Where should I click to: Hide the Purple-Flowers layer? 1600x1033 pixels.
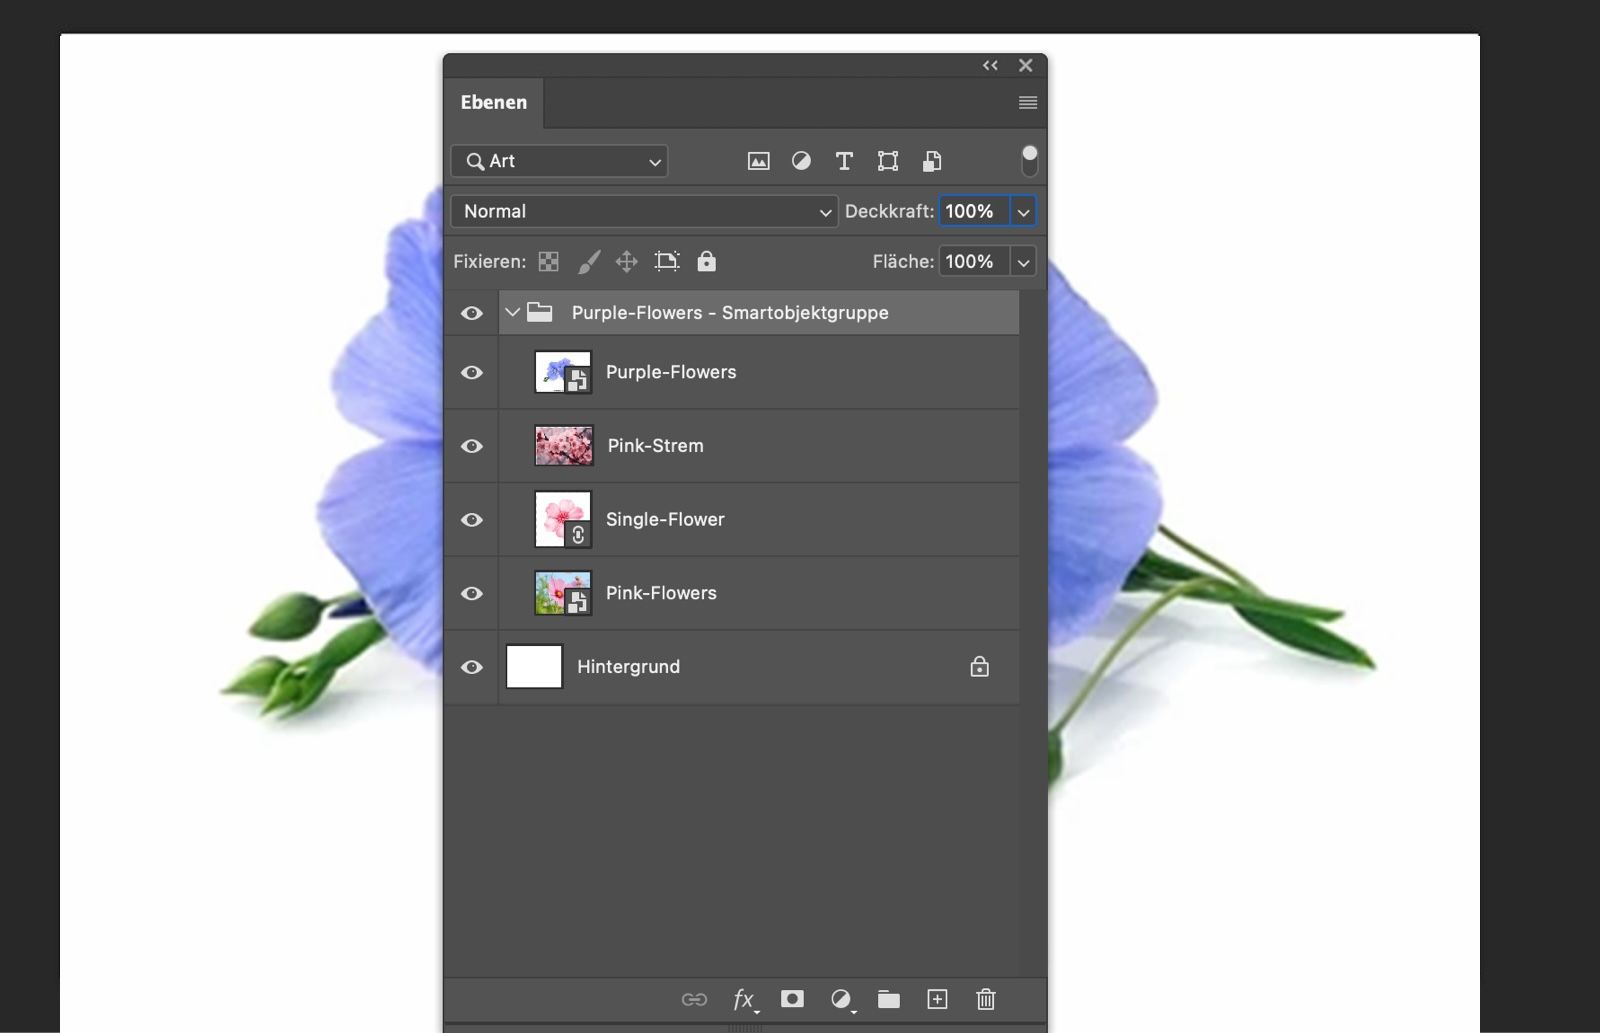coord(472,373)
